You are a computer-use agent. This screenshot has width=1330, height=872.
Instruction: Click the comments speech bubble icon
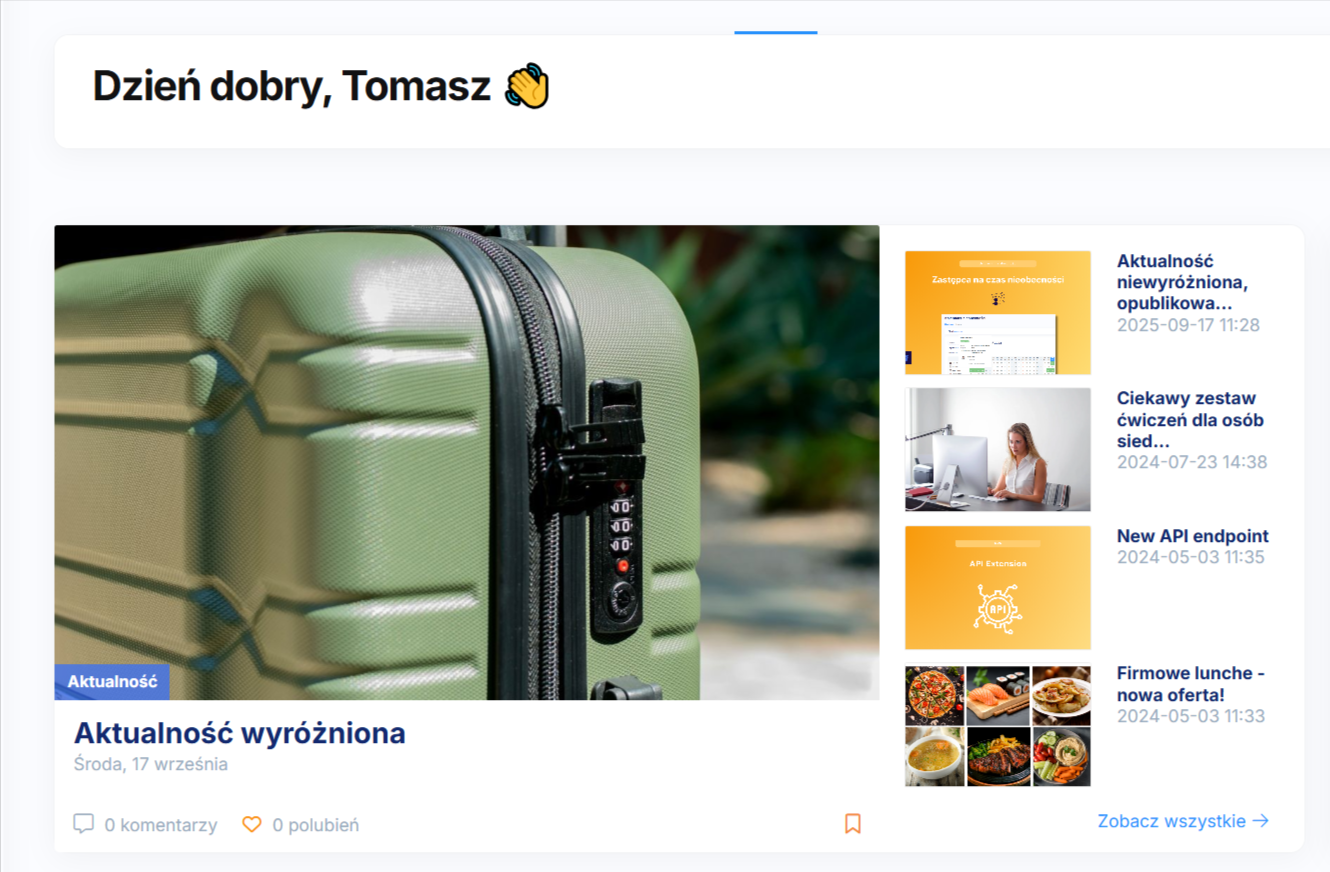tap(84, 824)
